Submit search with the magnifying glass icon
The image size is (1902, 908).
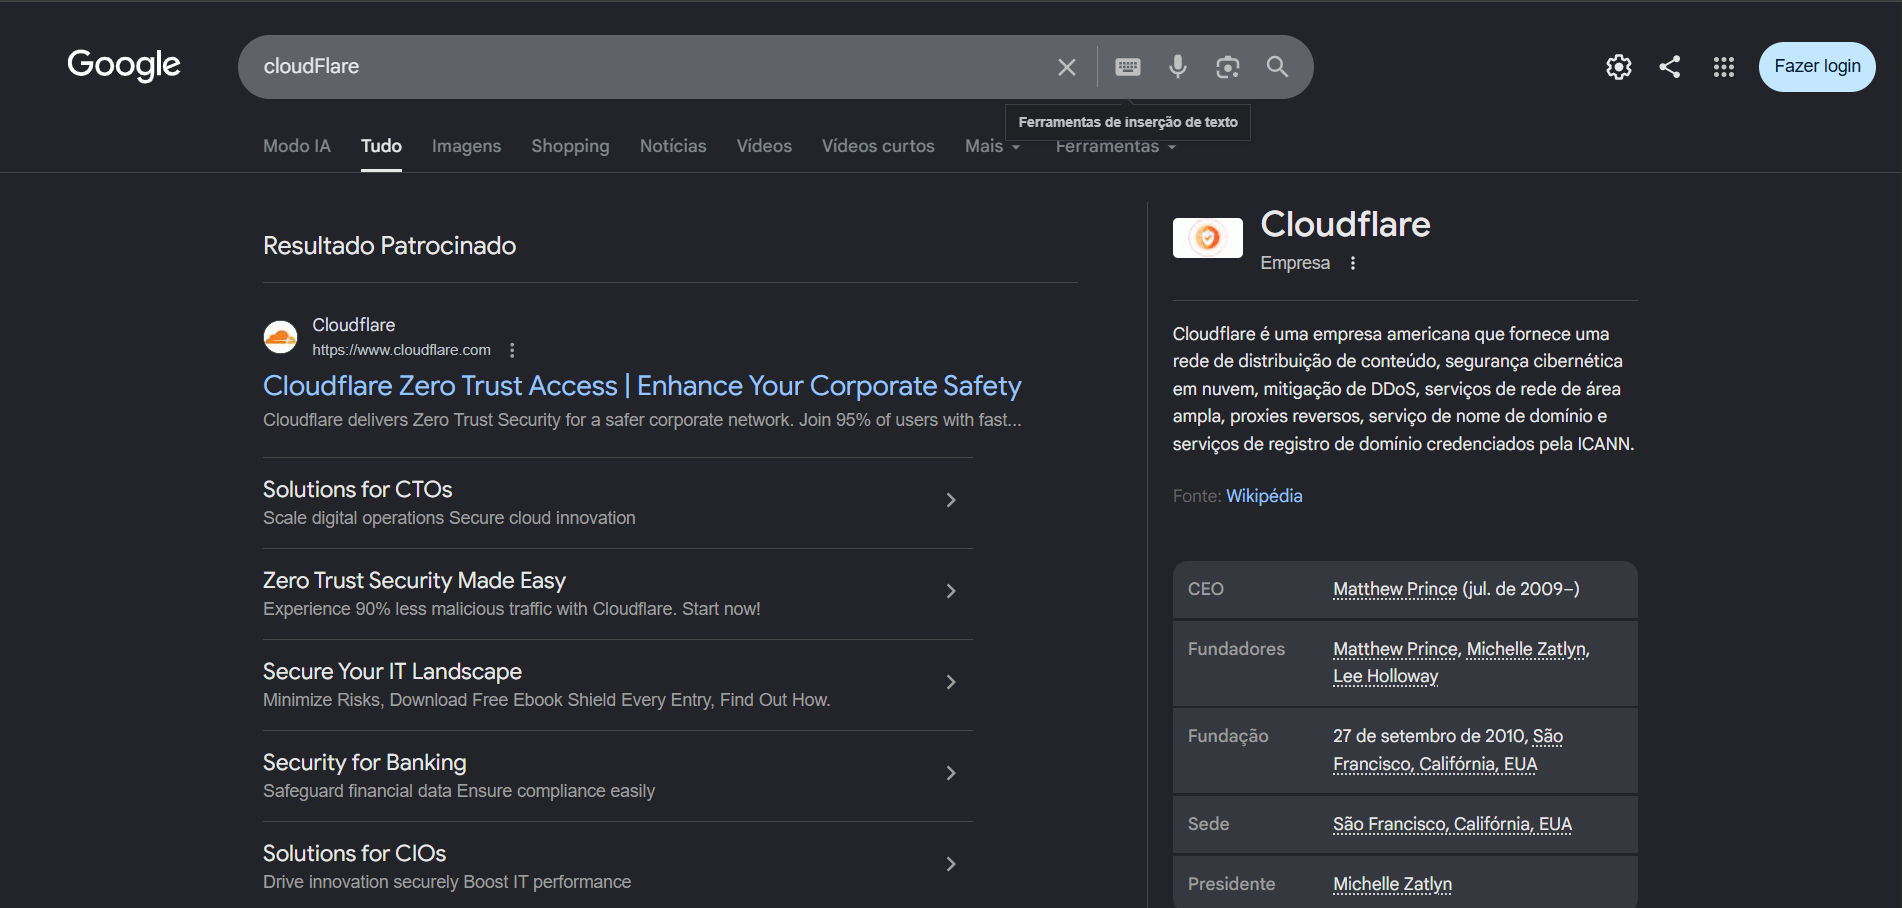pos(1277,67)
